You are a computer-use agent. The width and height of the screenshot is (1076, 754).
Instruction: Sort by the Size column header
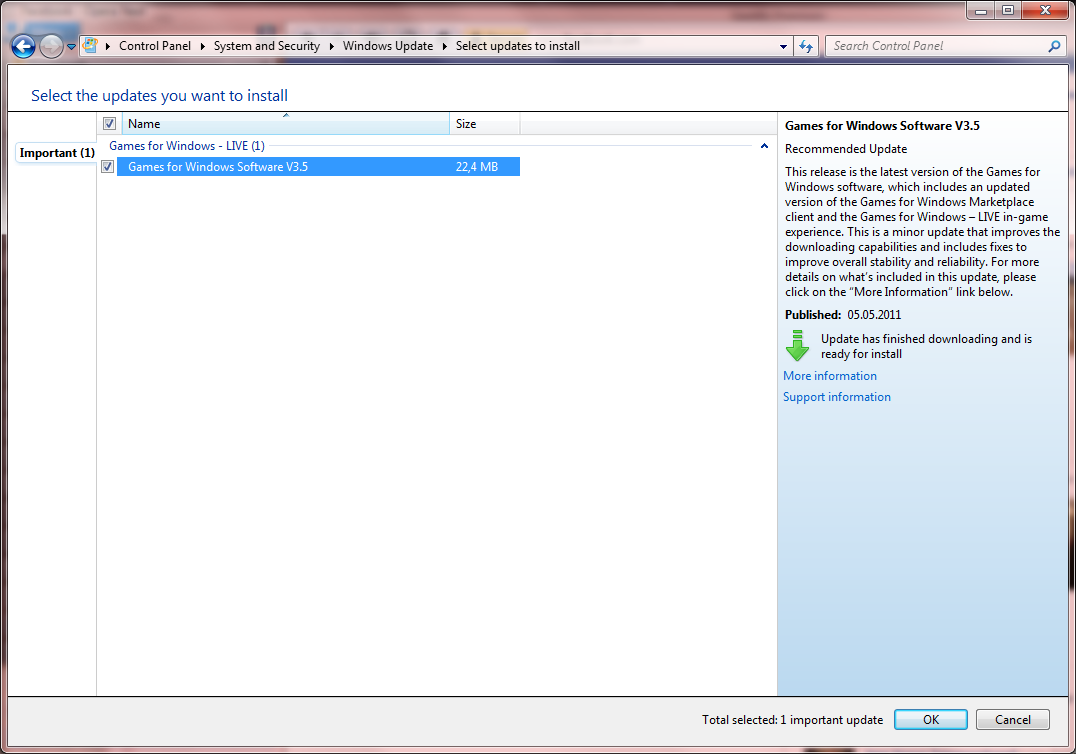[484, 123]
